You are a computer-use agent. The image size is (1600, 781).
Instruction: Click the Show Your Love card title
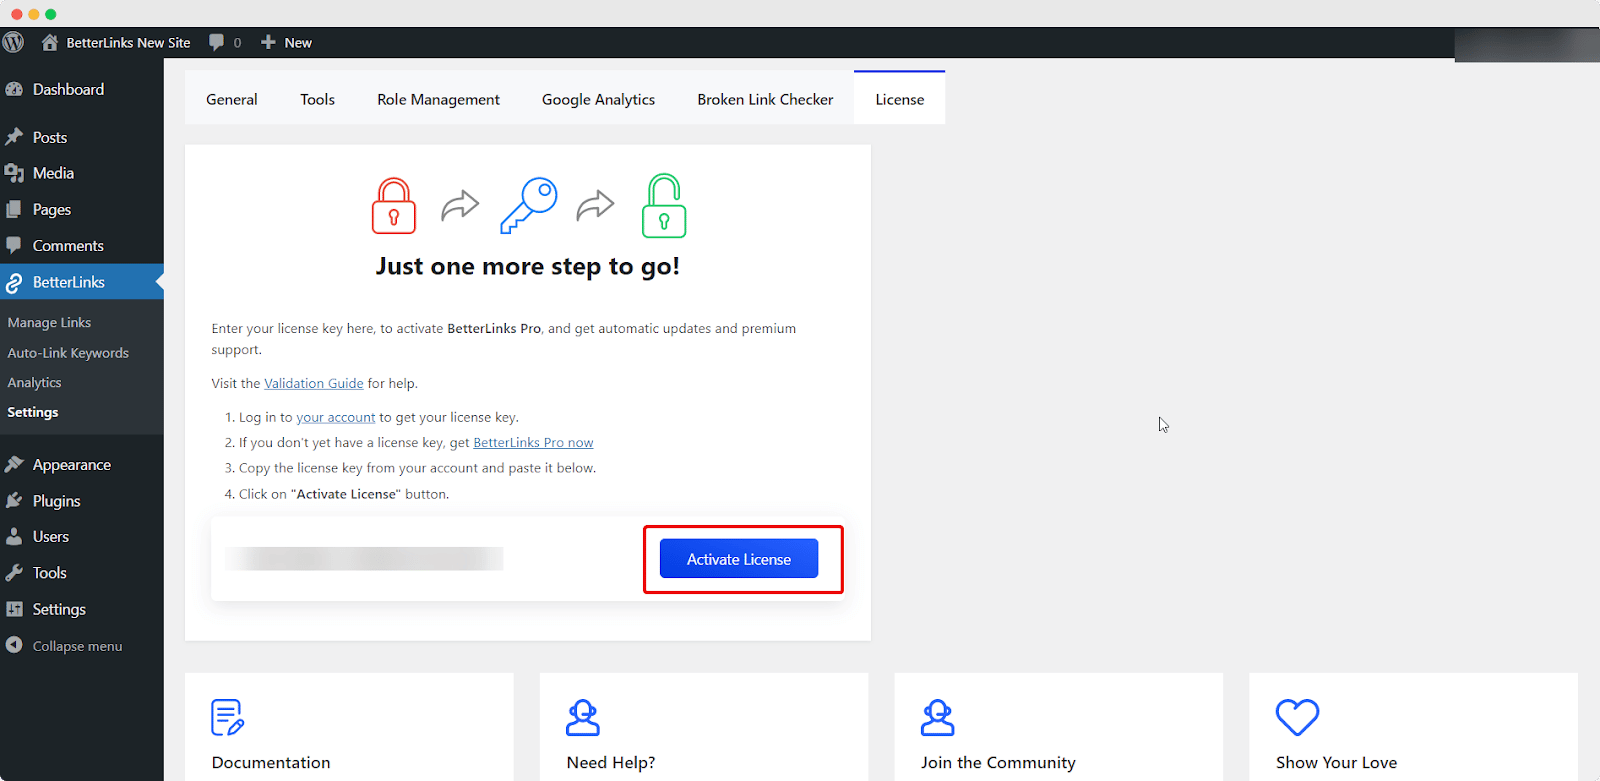point(1336,762)
